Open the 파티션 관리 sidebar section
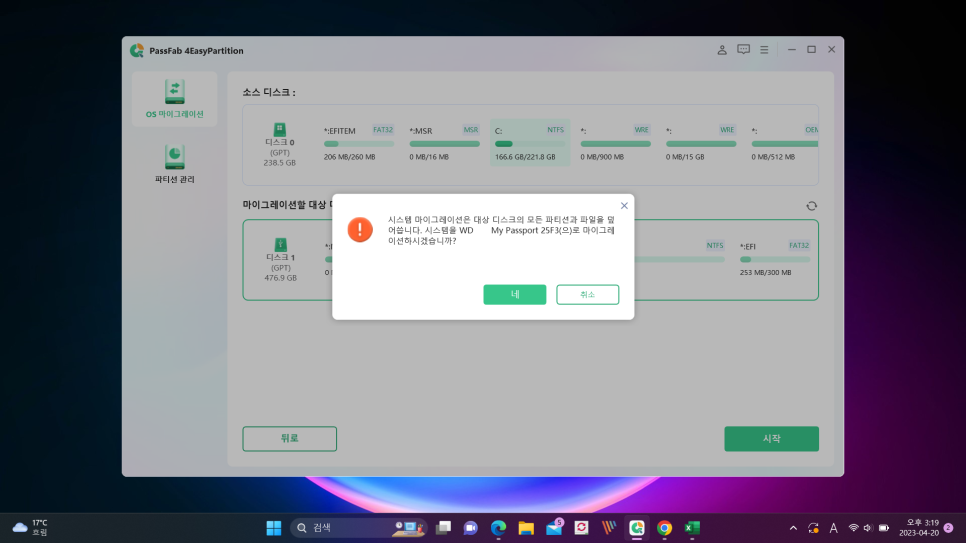This screenshot has height=543, width=966. [174, 164]
